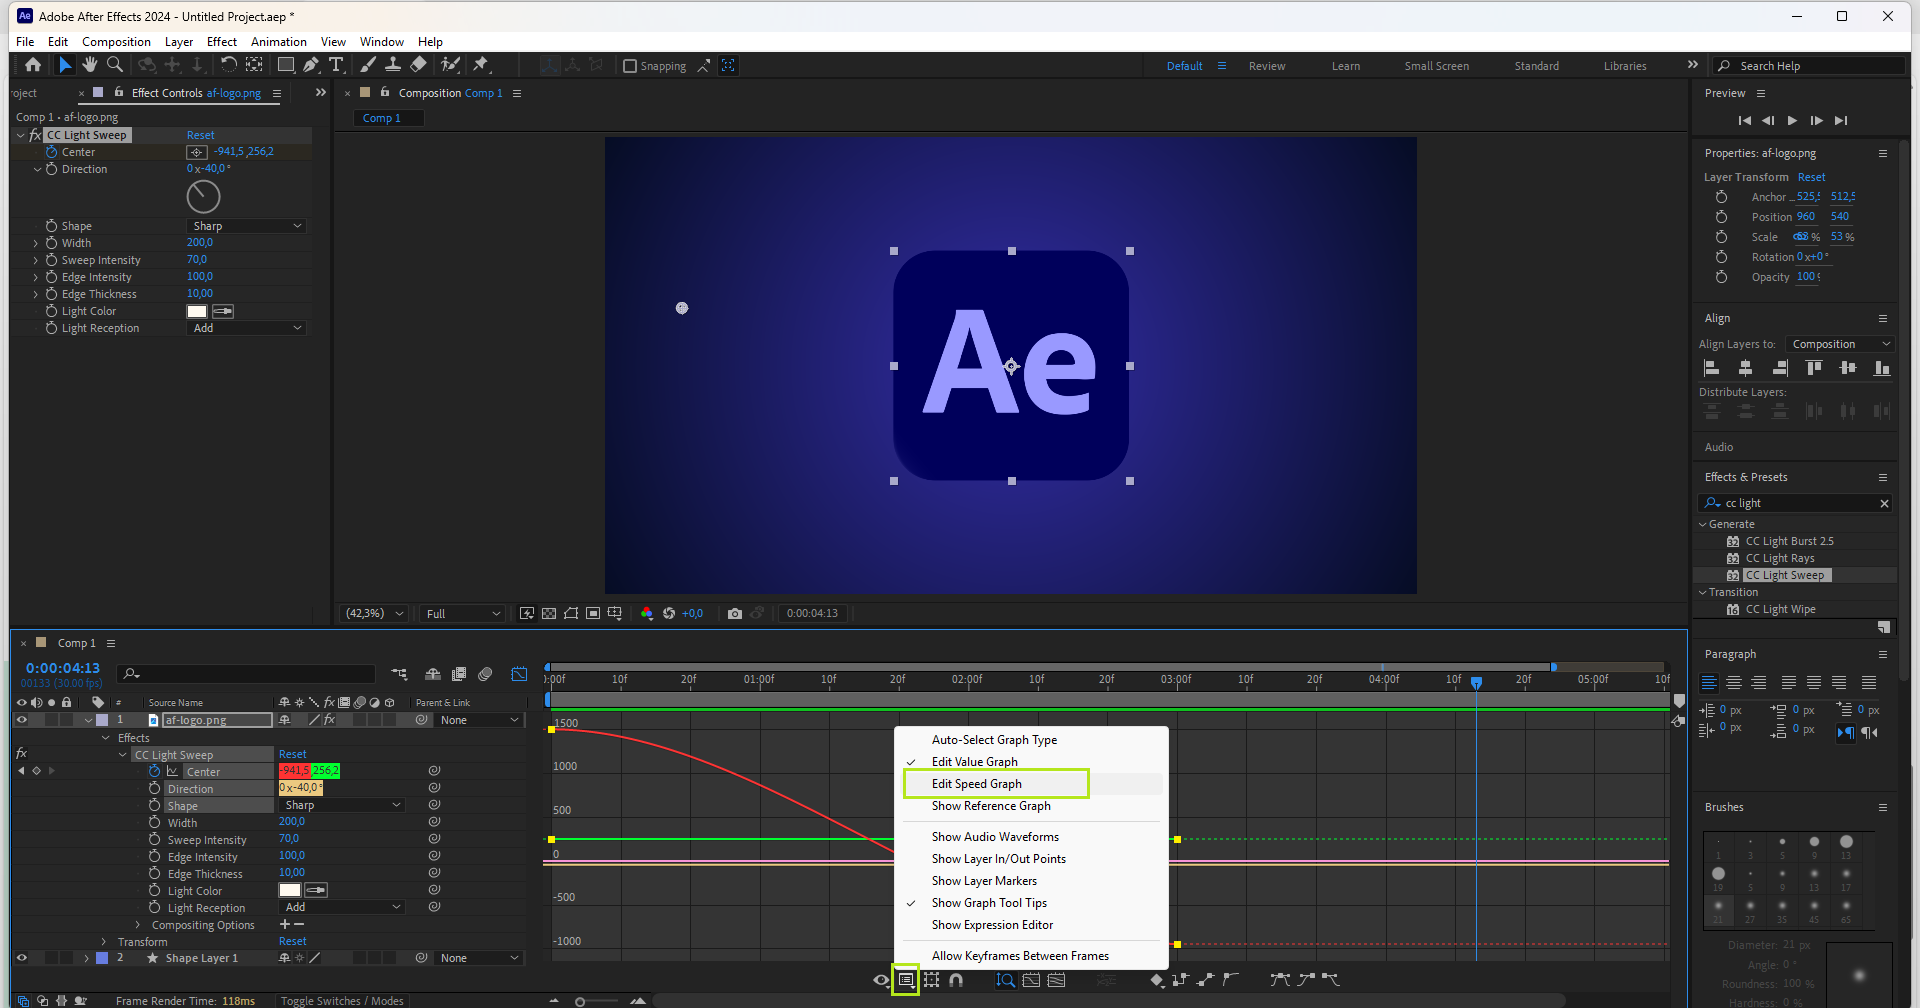Open the viewer resolution Full dropdown
The image size is (1920, 1008).
[x=463, y=613]
